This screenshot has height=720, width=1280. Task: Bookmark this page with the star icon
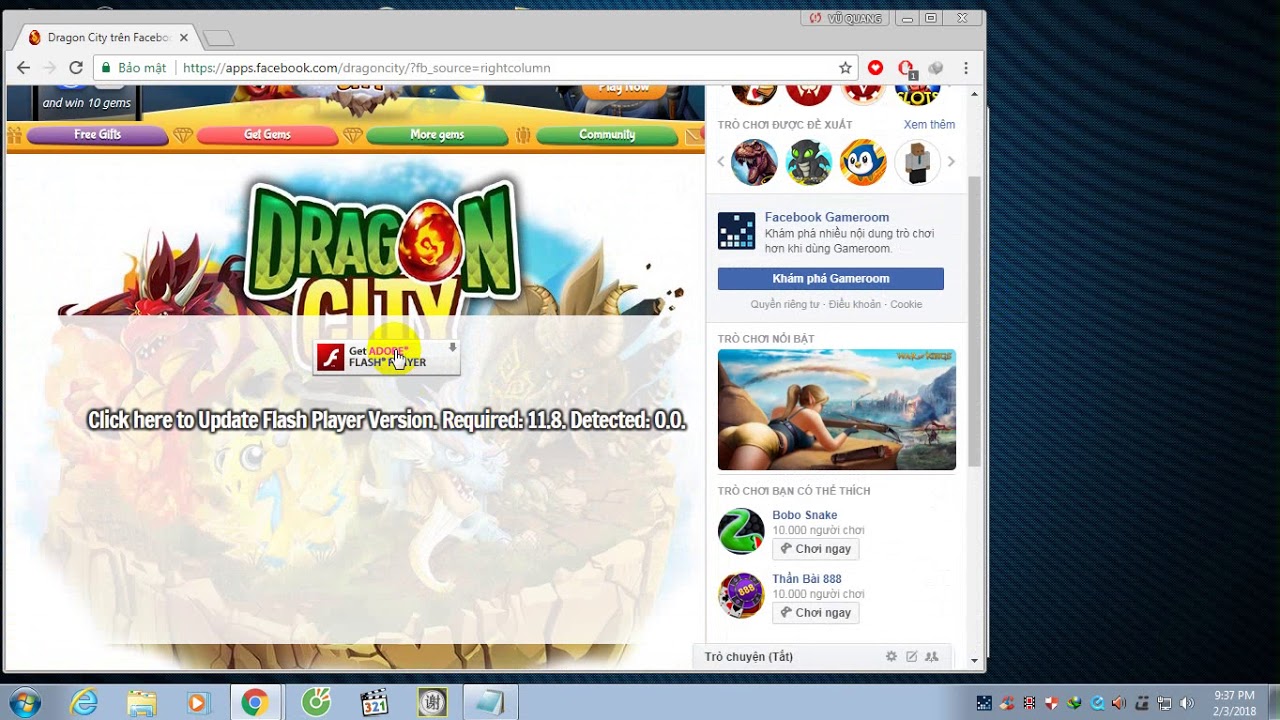(845, 68)
